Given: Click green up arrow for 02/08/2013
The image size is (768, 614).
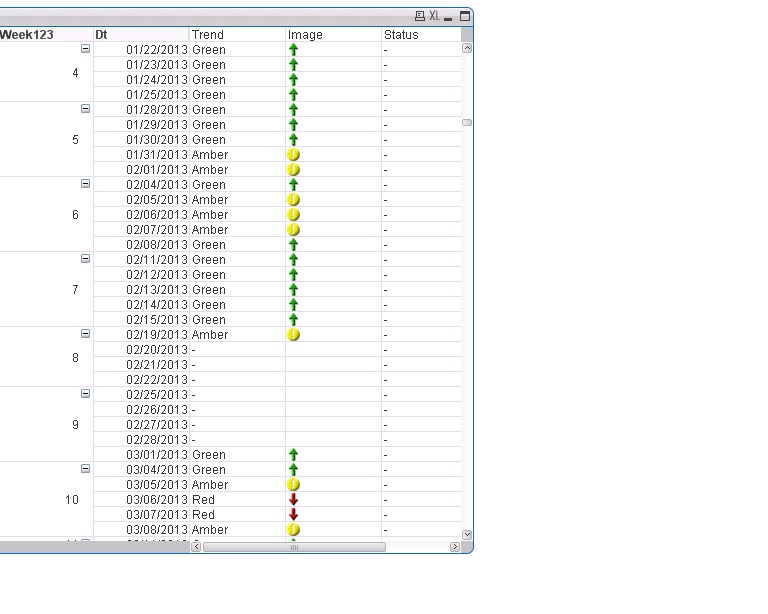Looking at the screenshot, I should [x=293, y=244].
